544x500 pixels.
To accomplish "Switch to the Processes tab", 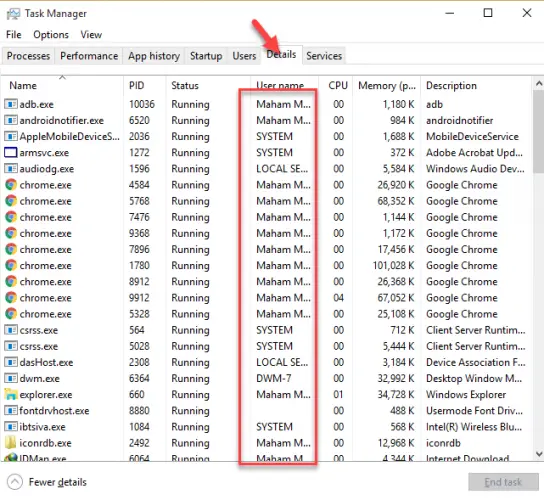I will tap(28, 56).
